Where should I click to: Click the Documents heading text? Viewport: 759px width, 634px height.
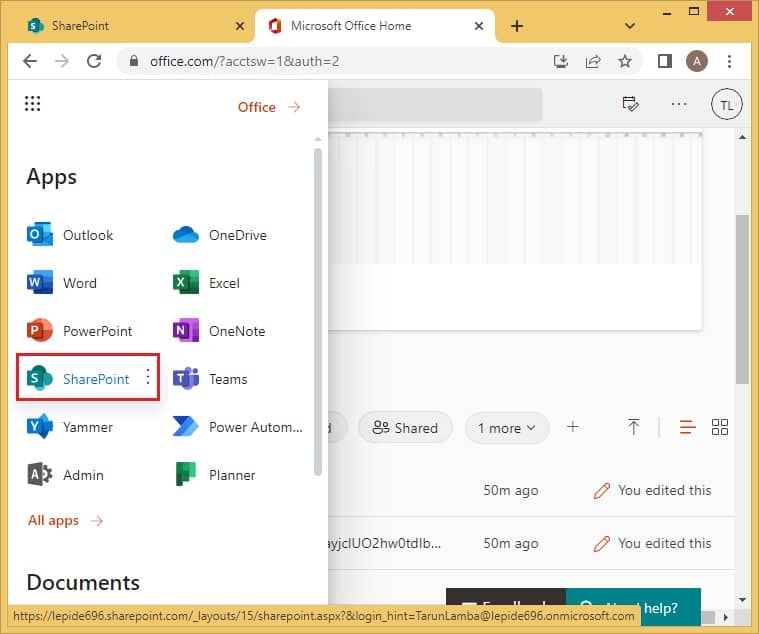tap(83, 582)
